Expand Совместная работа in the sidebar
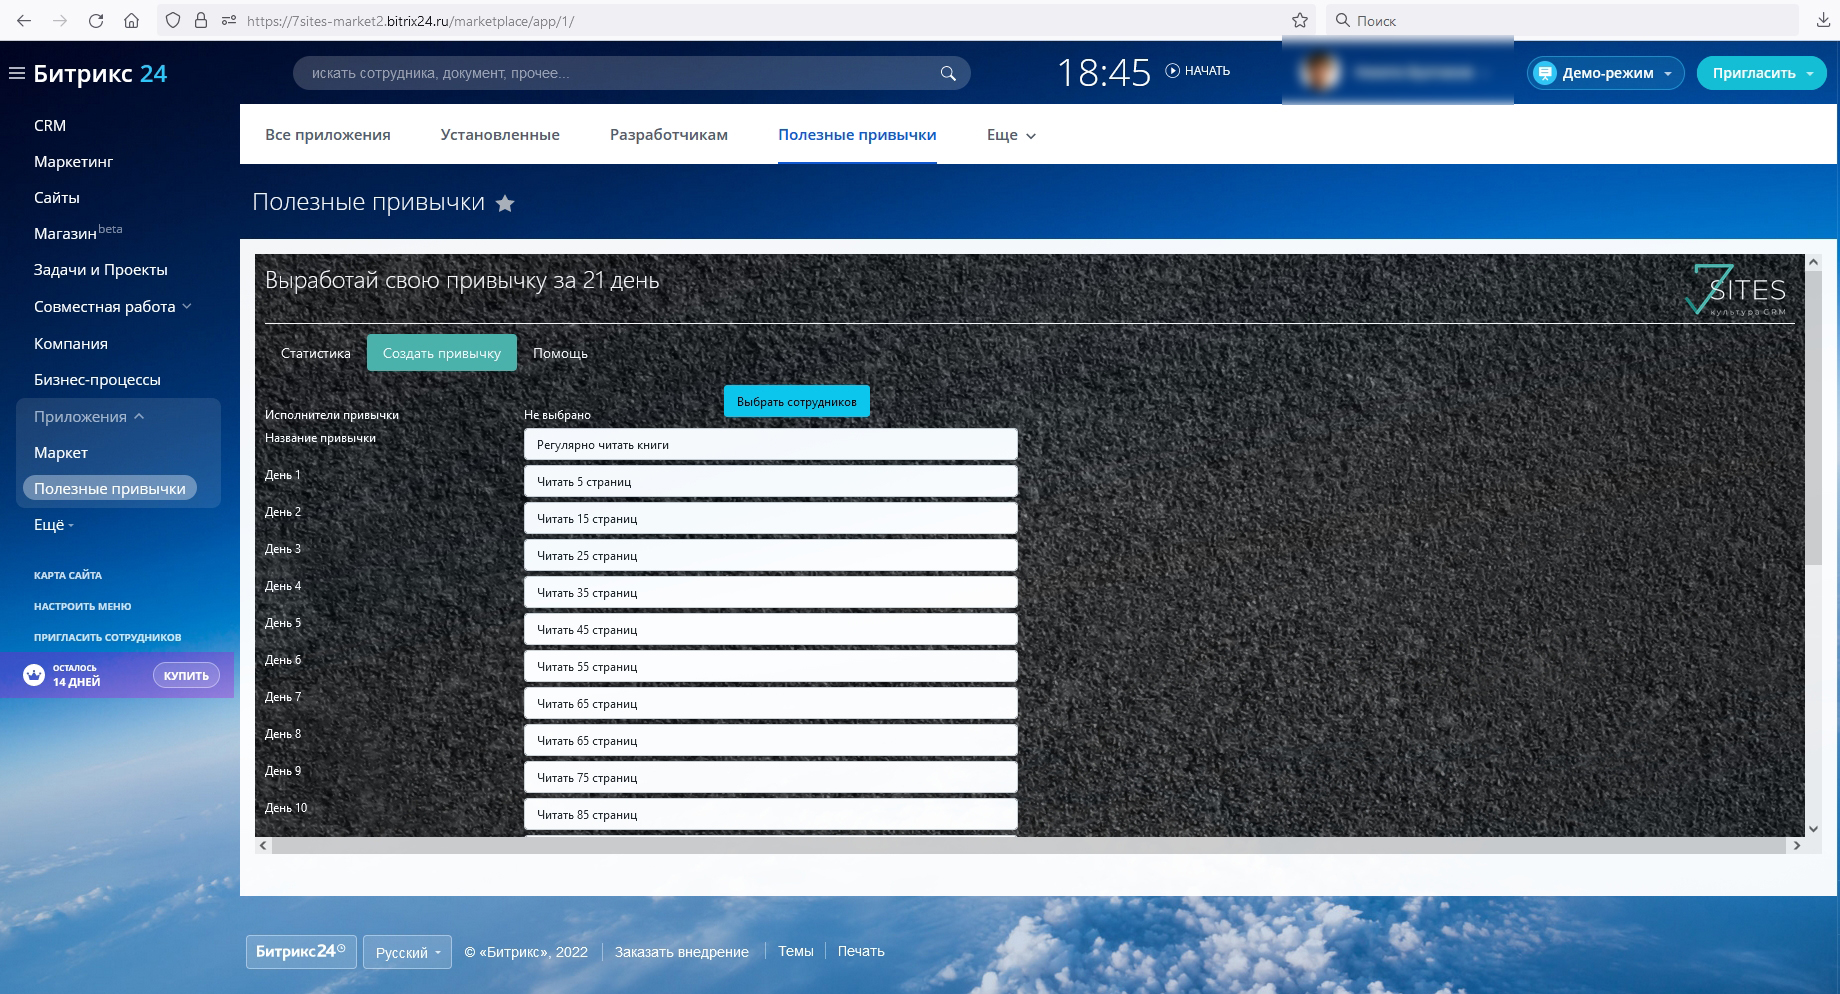This screenshot has height=994, width=1840. pyautogui.click(x=112, y=307)
